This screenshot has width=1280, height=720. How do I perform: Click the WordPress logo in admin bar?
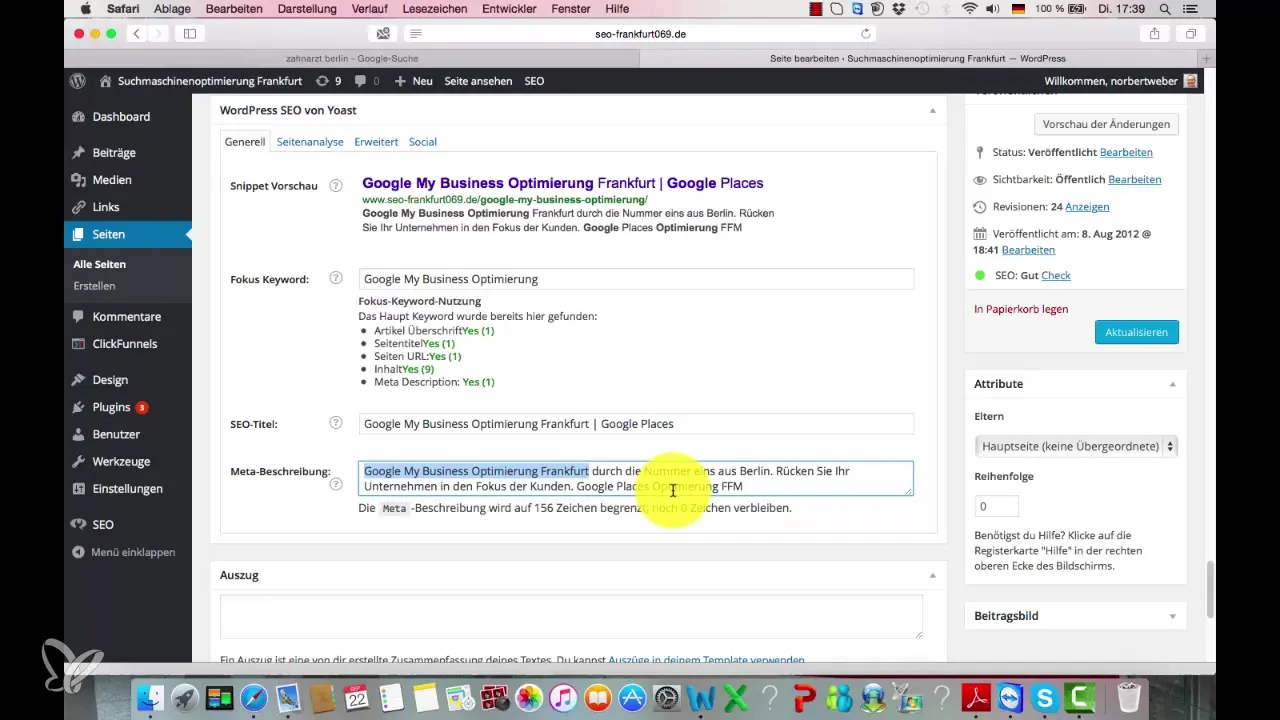click(x=78, y=81)
